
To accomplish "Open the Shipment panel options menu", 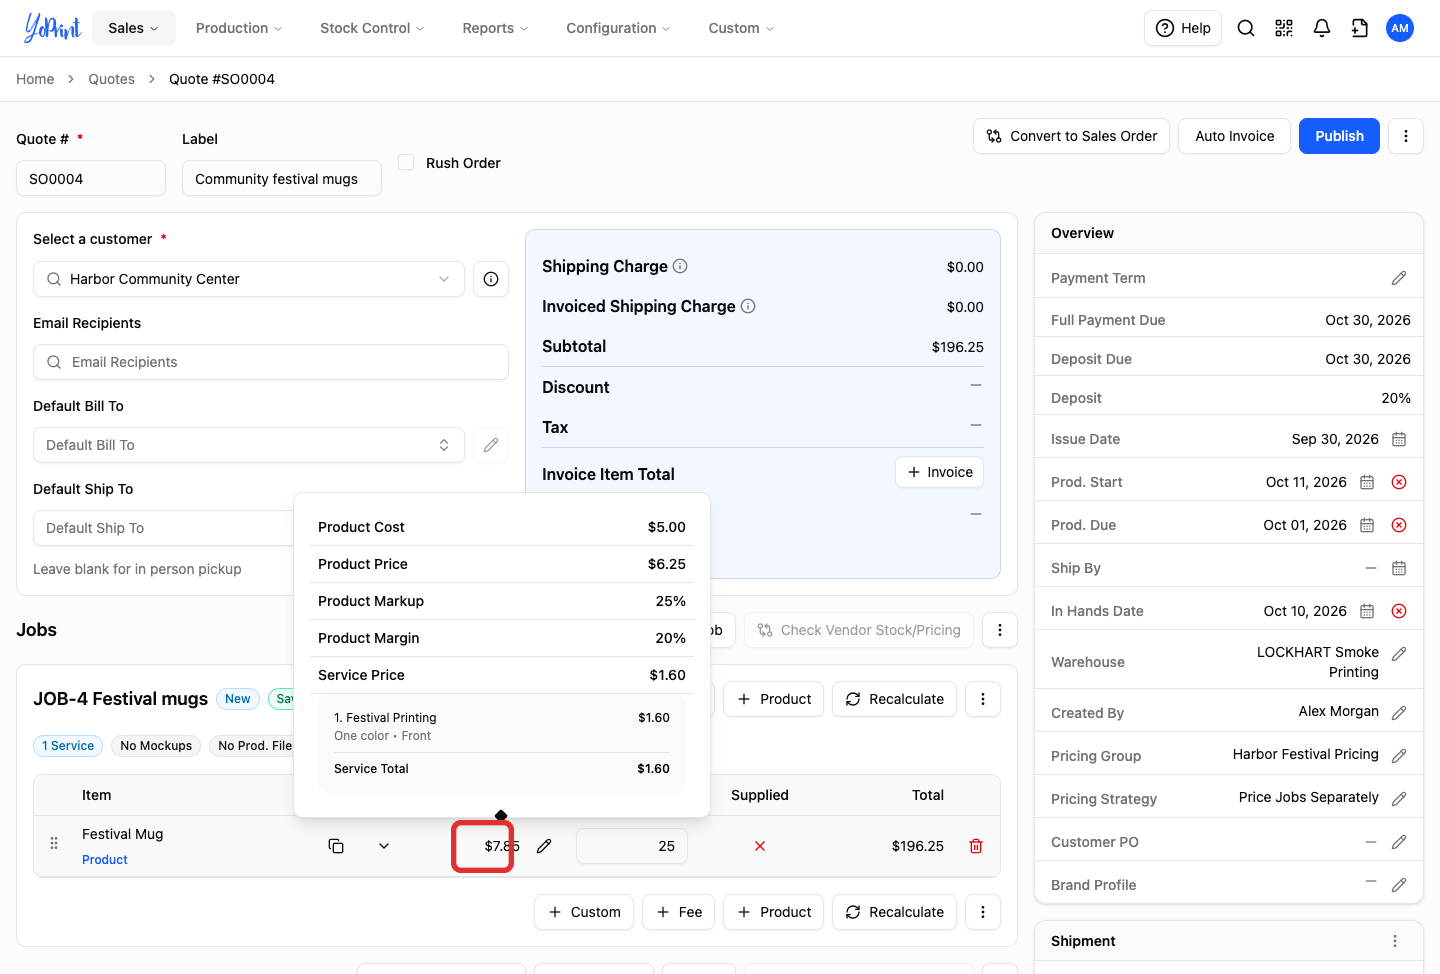I will pyautogui.click(x=1395, y=941).
